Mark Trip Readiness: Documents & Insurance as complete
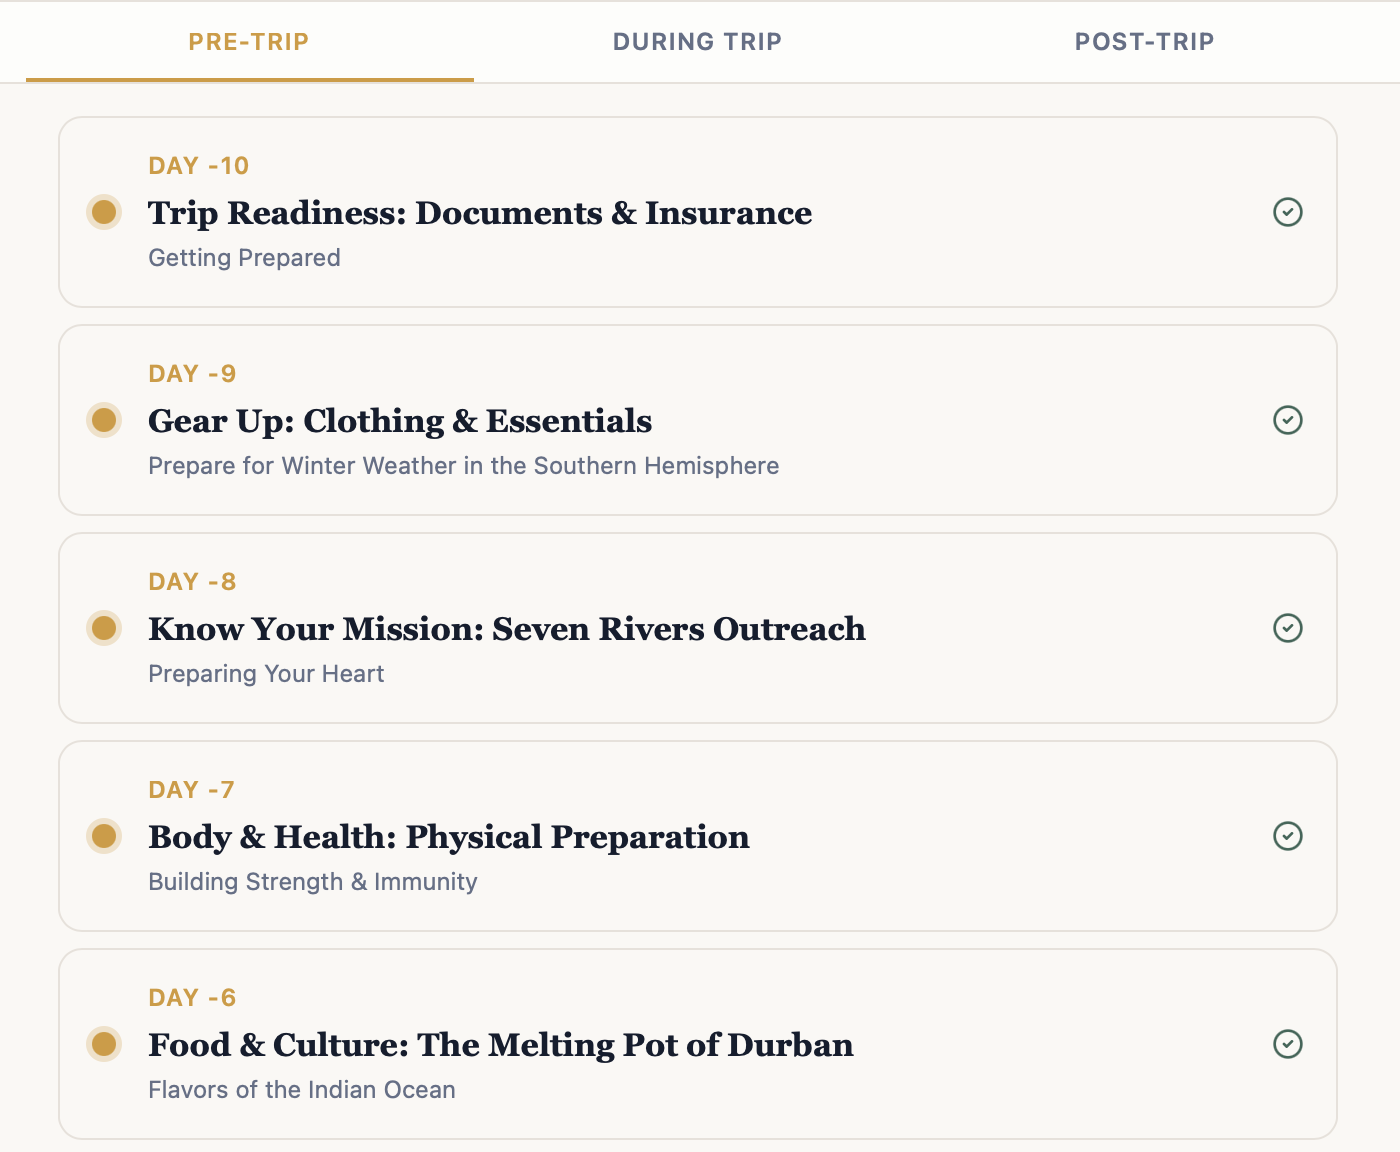This screenshot has height=1152, width=1400. pos(1289,212)
